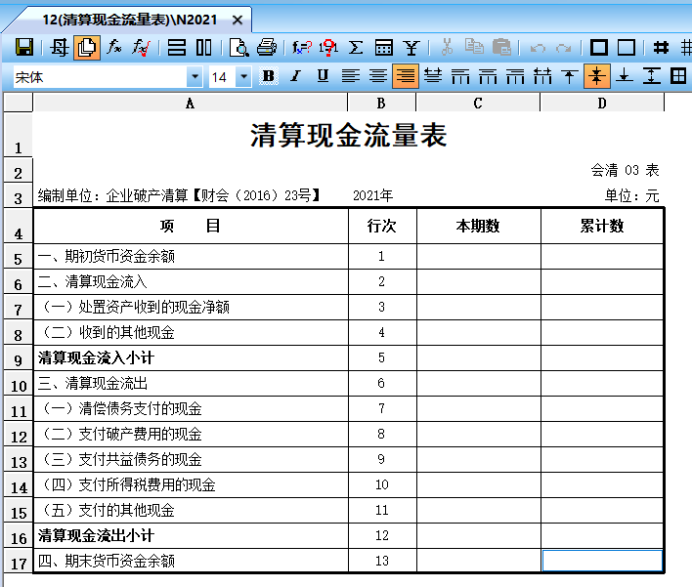Click the Yen currency icon
The width and height of the screenshot is (692, 588).
(x=410, y=47)
